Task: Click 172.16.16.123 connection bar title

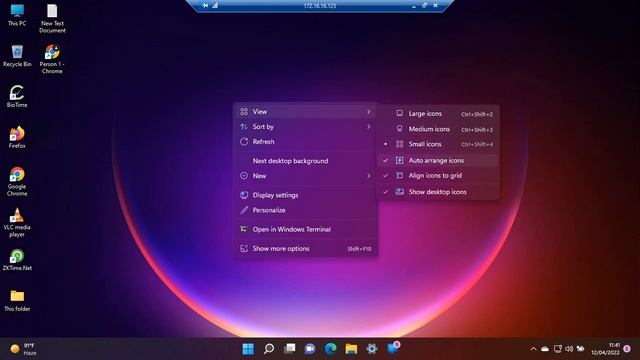Action: point(320,6)
